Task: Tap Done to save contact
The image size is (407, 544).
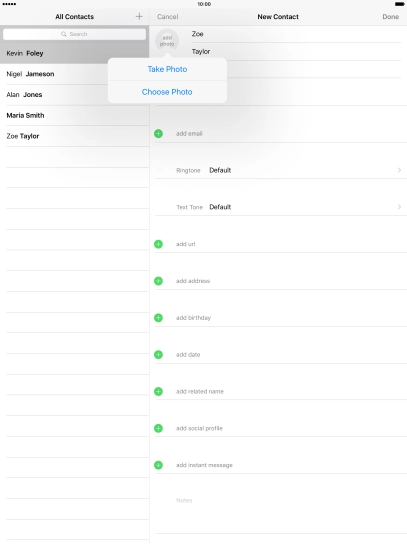Action: click(x=390, y=17)
